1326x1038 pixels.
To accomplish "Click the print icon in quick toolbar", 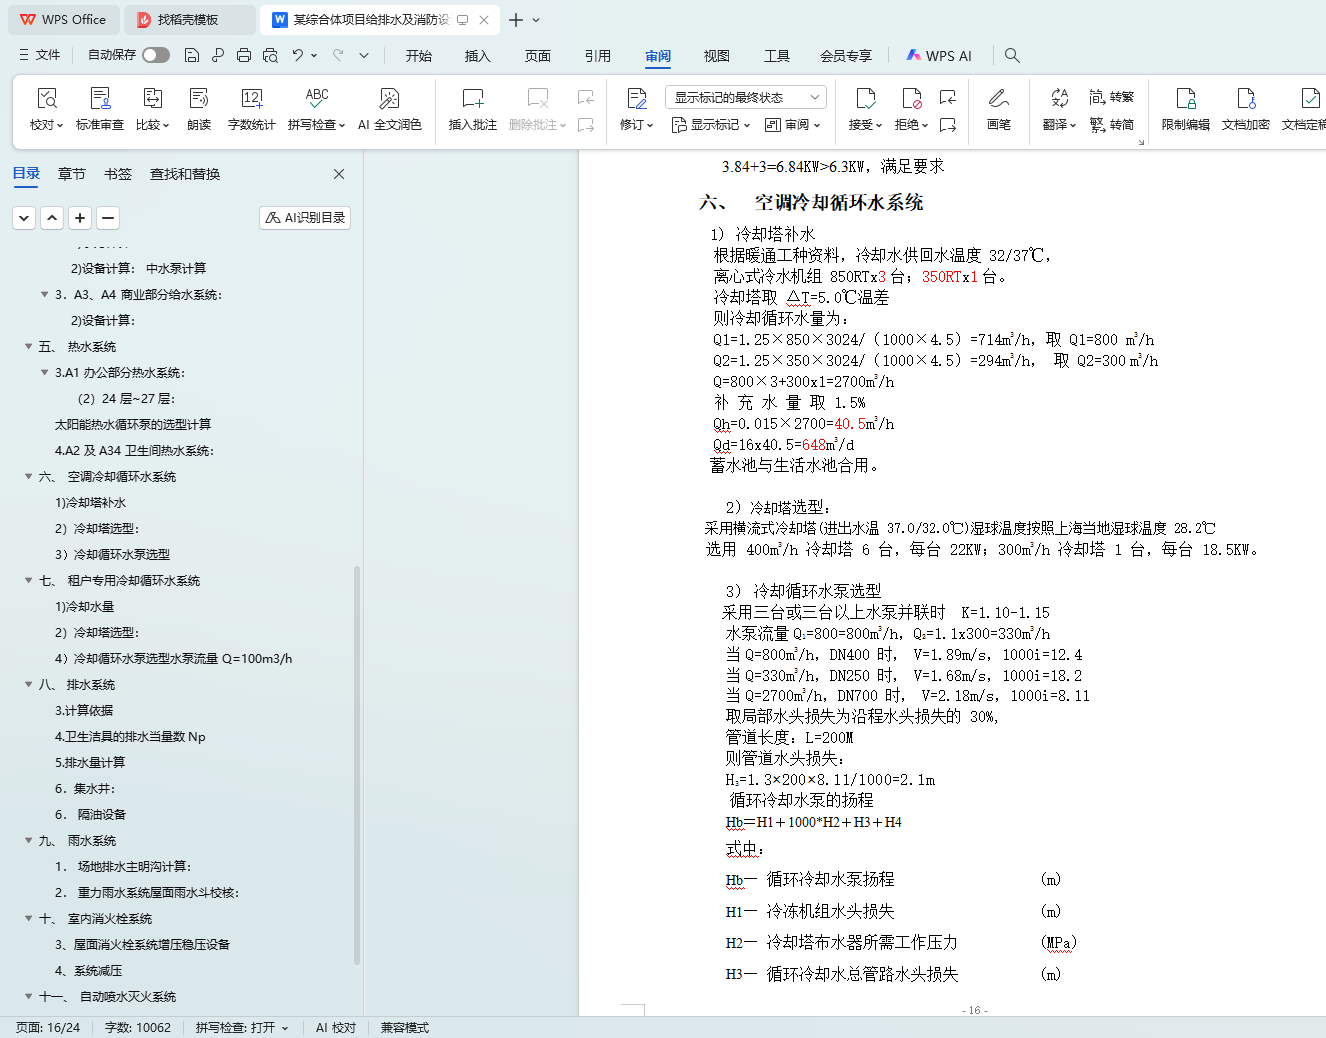I will [244, 55].
